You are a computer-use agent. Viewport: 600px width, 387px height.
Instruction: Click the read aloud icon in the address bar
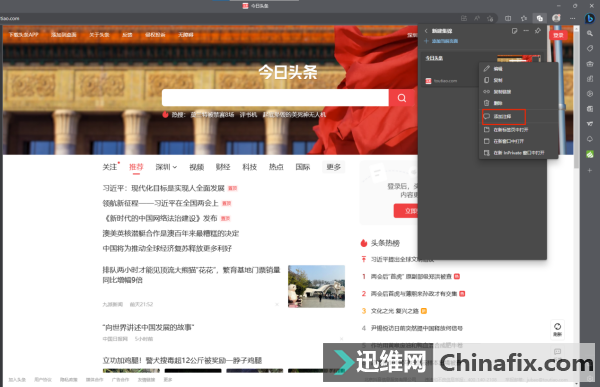tap(477, 18)
